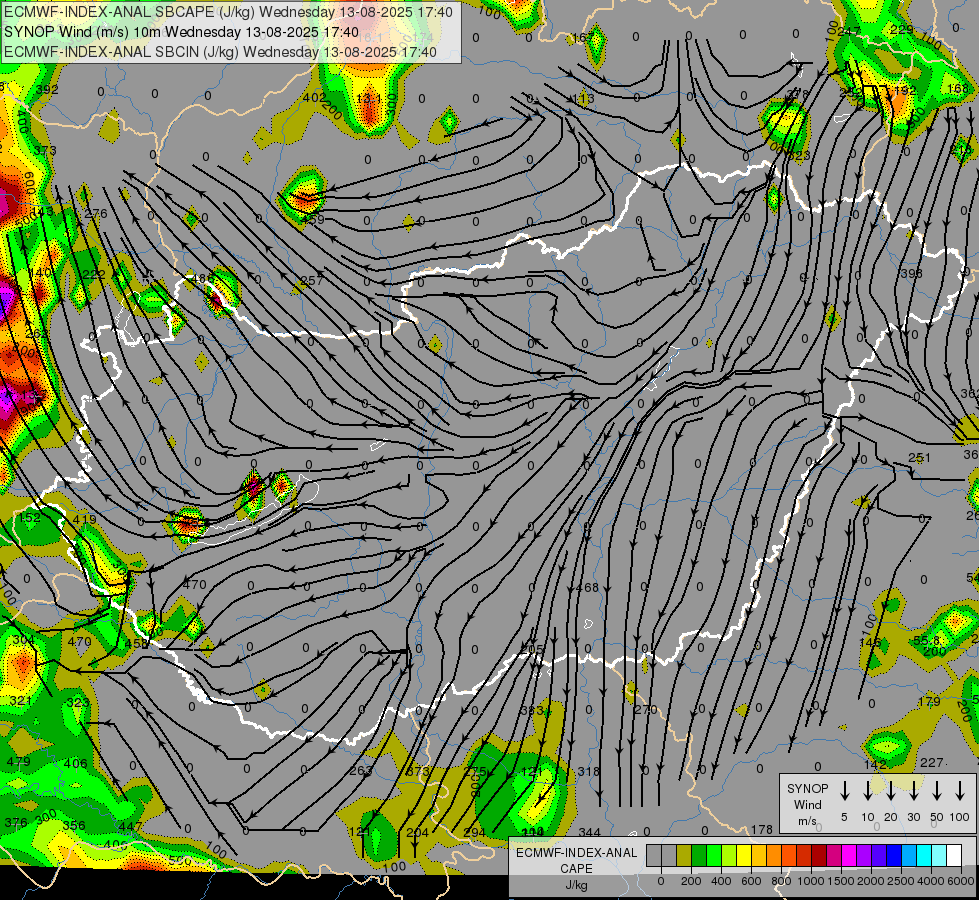The image size is (979, 900).
Task: Pick the white swatch in CAPE legend
Action: point(953,855)
